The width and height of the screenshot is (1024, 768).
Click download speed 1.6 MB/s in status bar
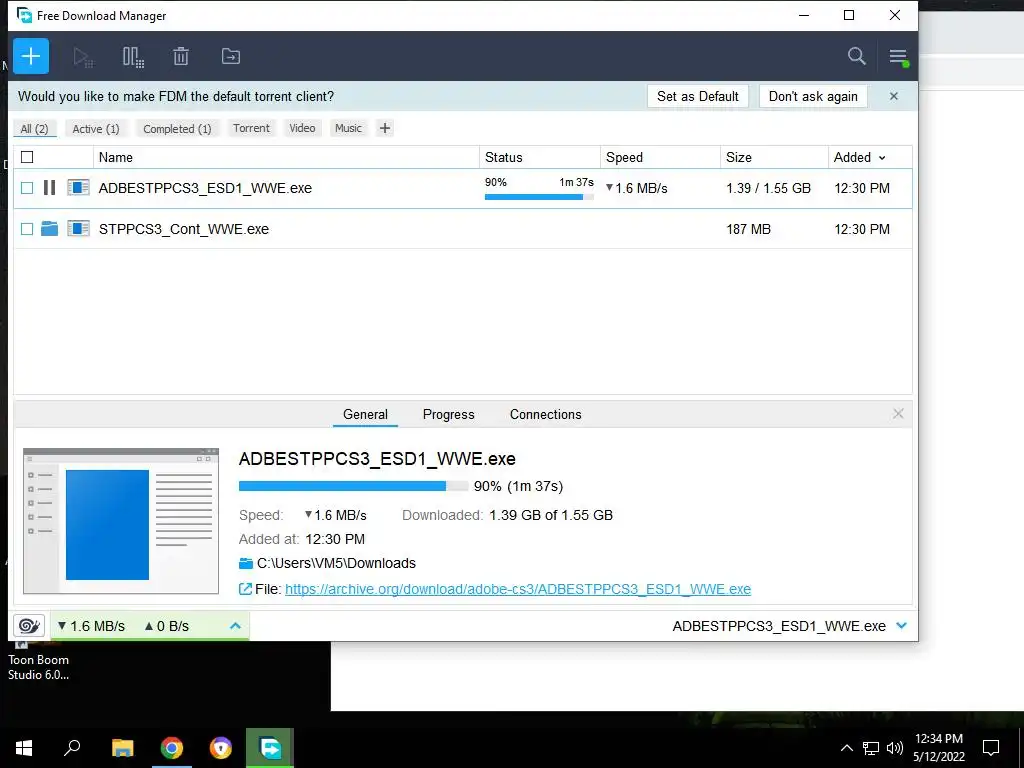tap(91, 626)
